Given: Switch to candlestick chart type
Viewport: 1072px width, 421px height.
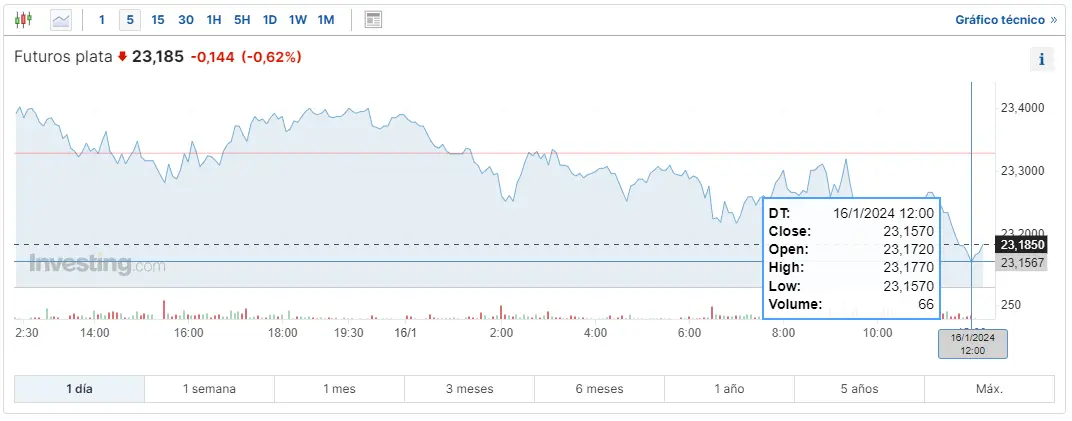Looking at the screenshot, I should pyautogui.click(x=24, y=19).
